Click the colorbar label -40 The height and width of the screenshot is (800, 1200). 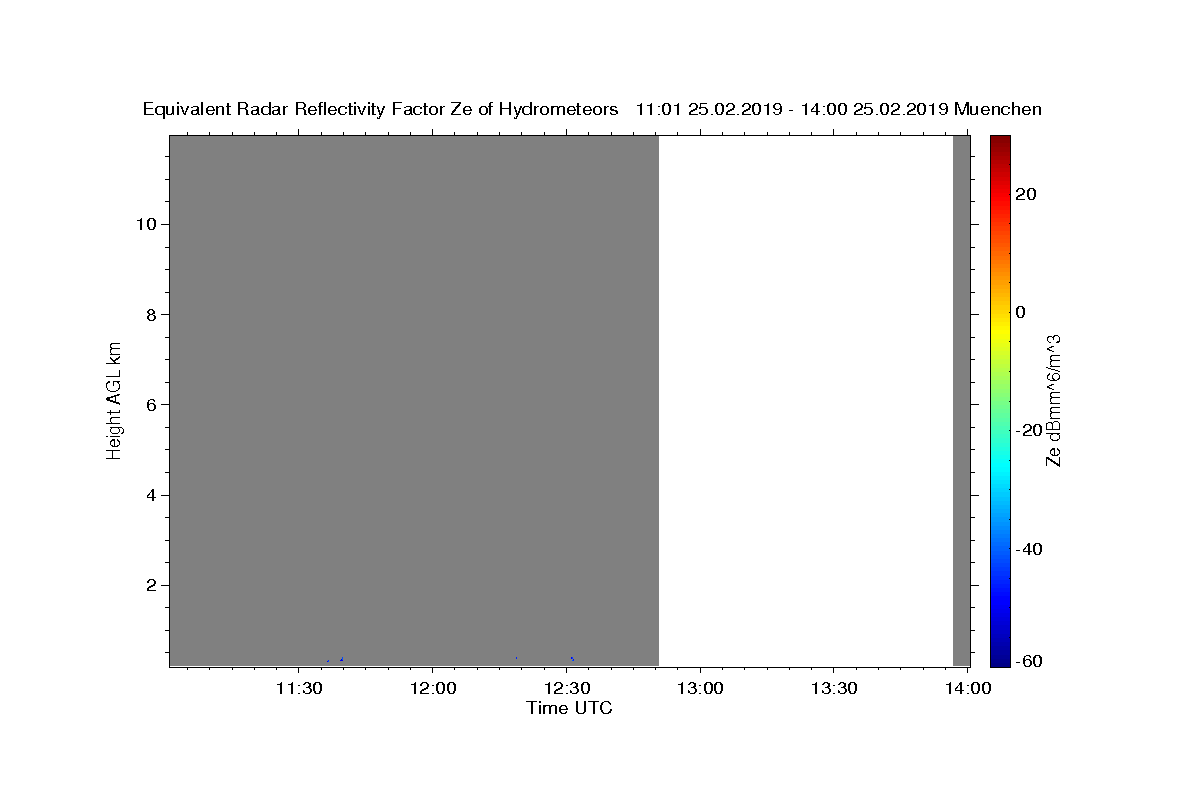1029,549
